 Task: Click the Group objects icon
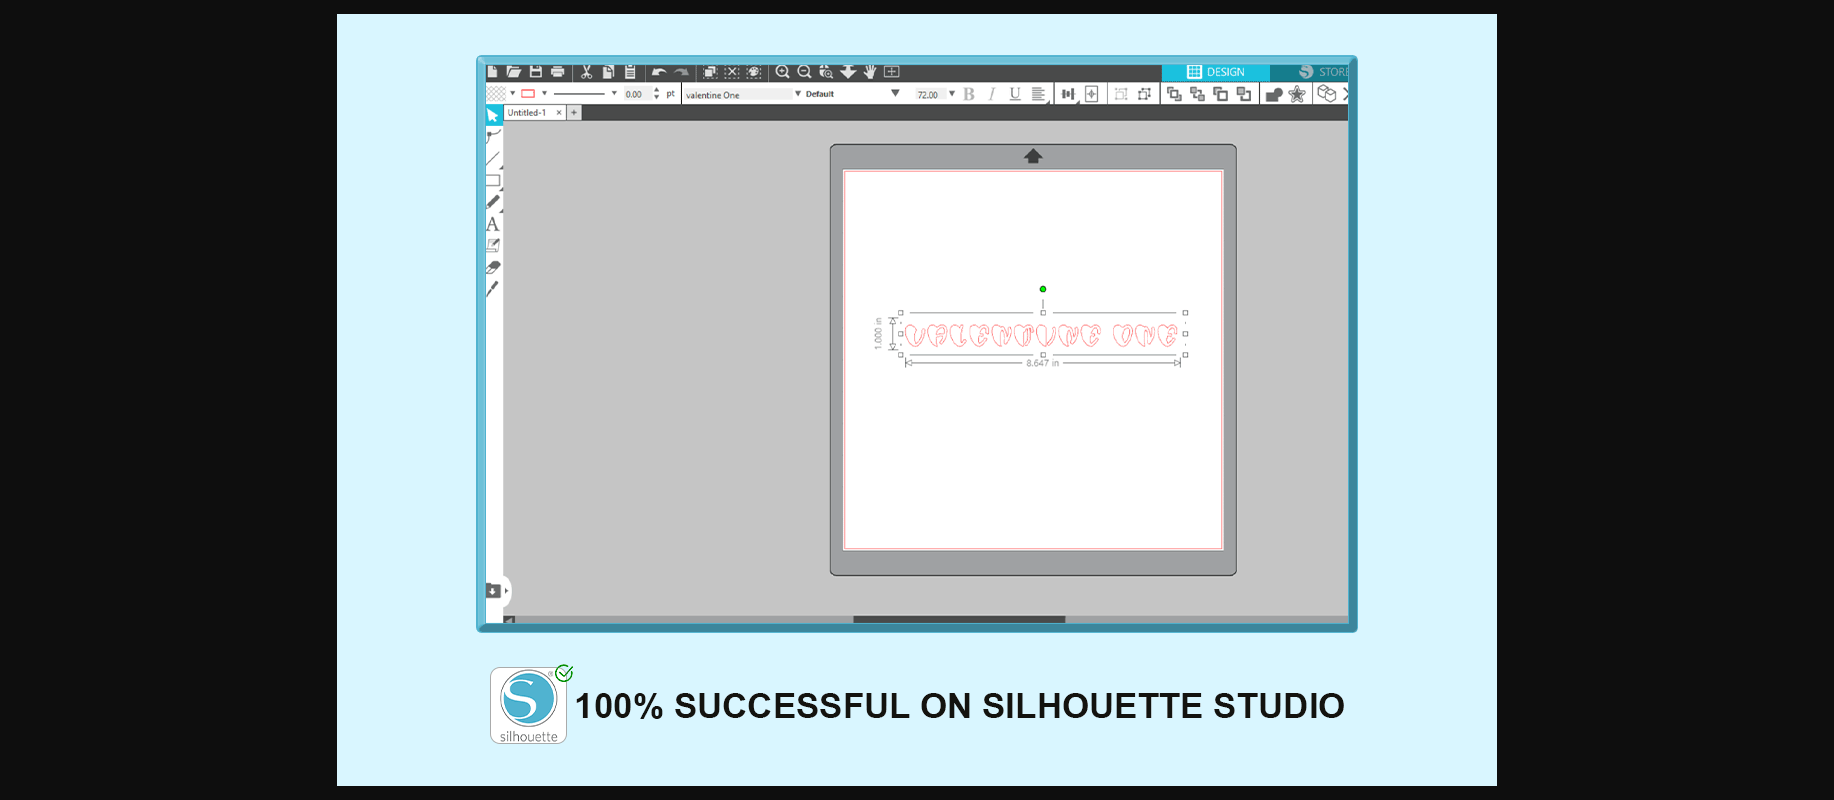[1121, 94]
